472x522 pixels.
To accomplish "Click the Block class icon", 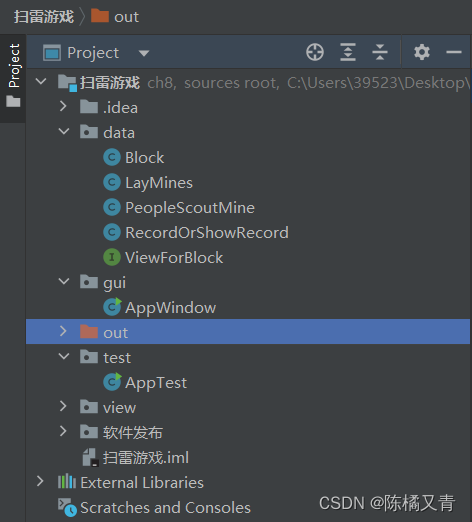I will point(112,157).
